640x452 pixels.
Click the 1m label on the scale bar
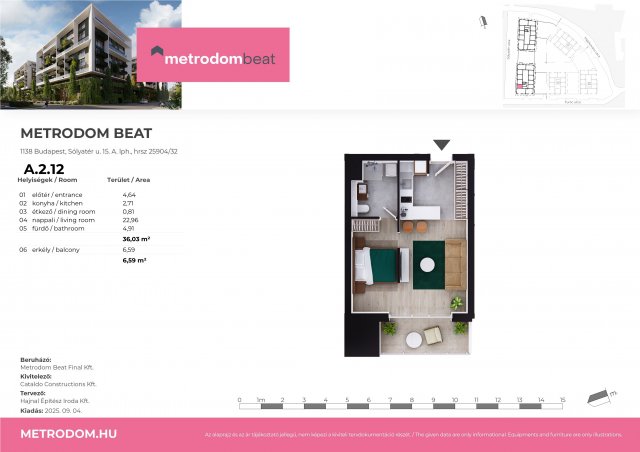coord(261,400)
